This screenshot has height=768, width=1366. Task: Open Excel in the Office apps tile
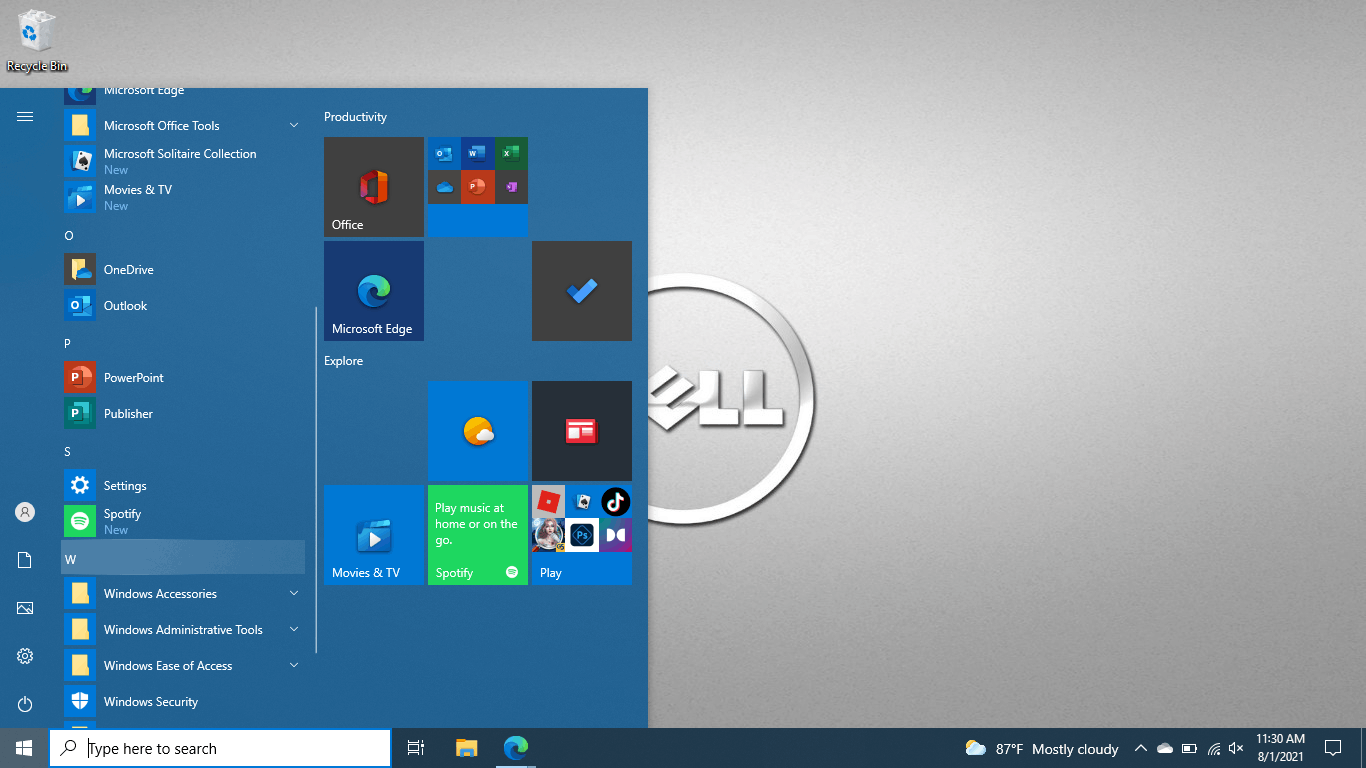(511, 154)
